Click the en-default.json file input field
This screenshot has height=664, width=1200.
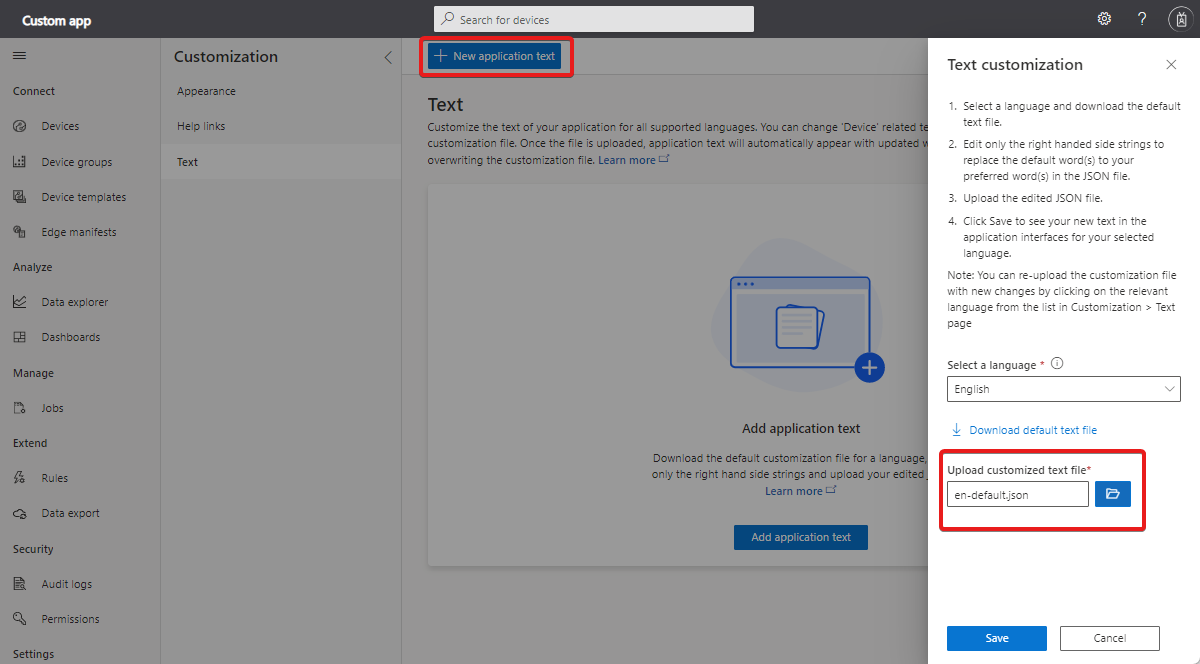(x=1017, y=494)
